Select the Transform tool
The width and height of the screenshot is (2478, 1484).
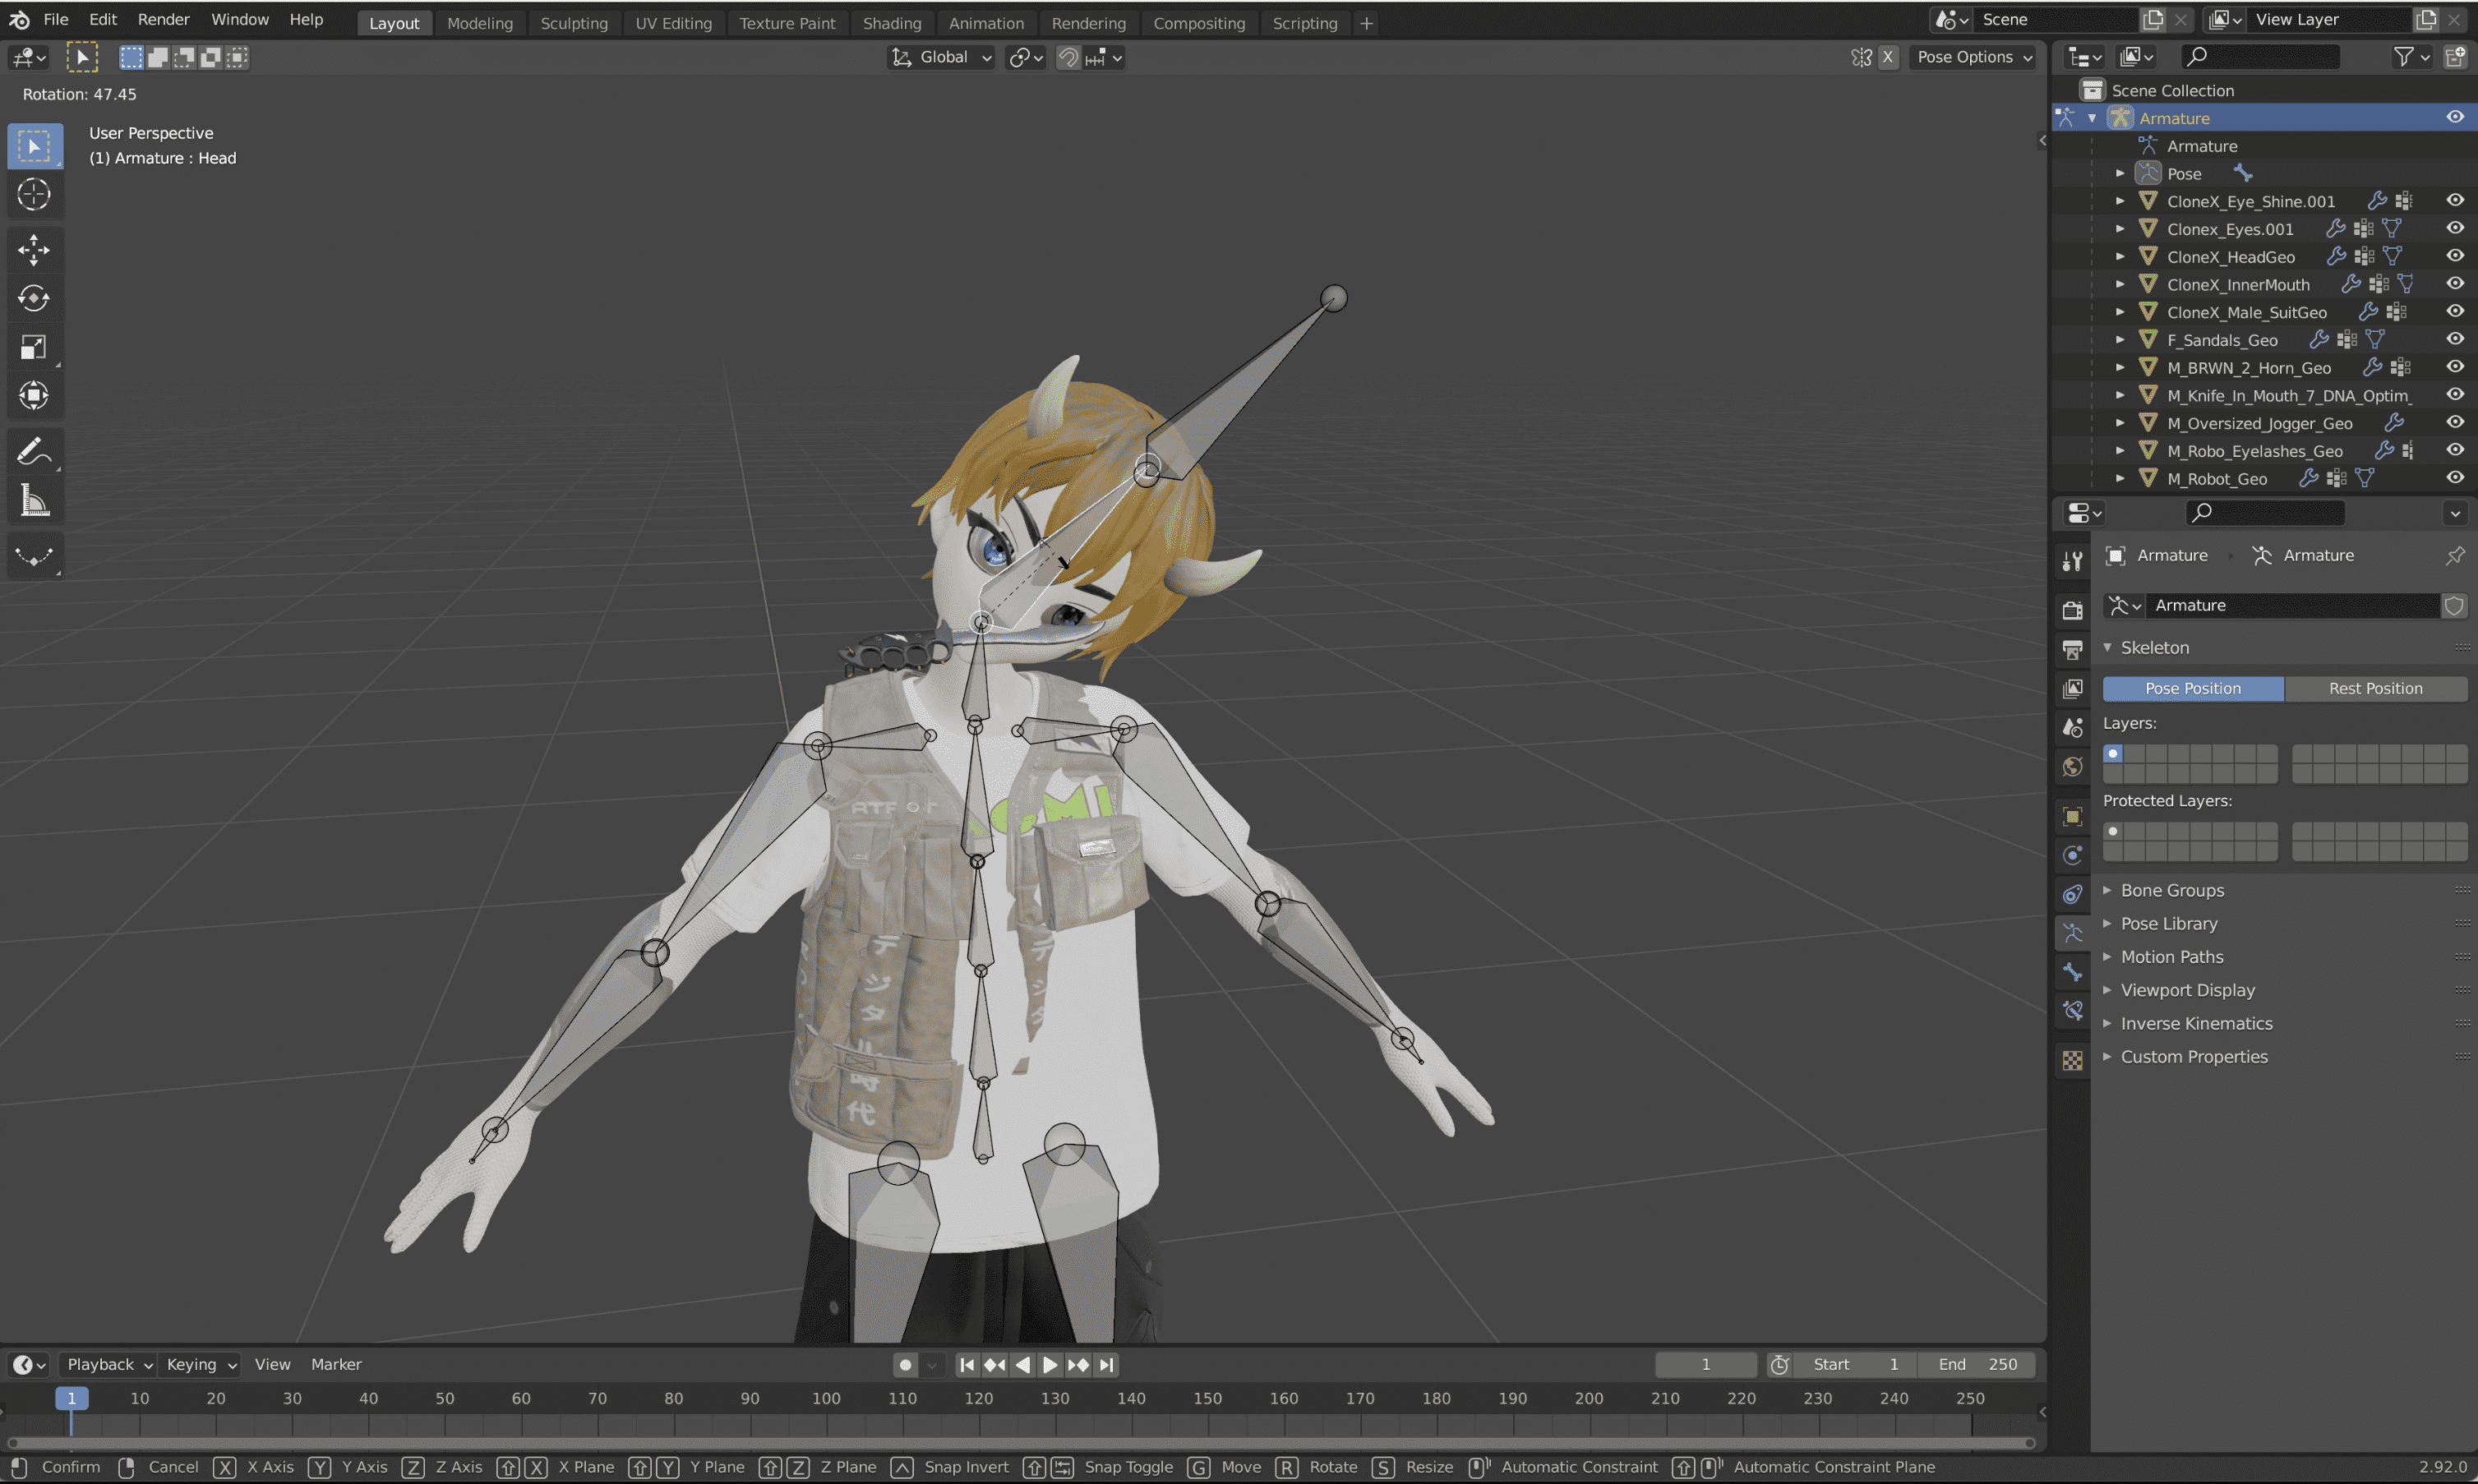(34, 395)
